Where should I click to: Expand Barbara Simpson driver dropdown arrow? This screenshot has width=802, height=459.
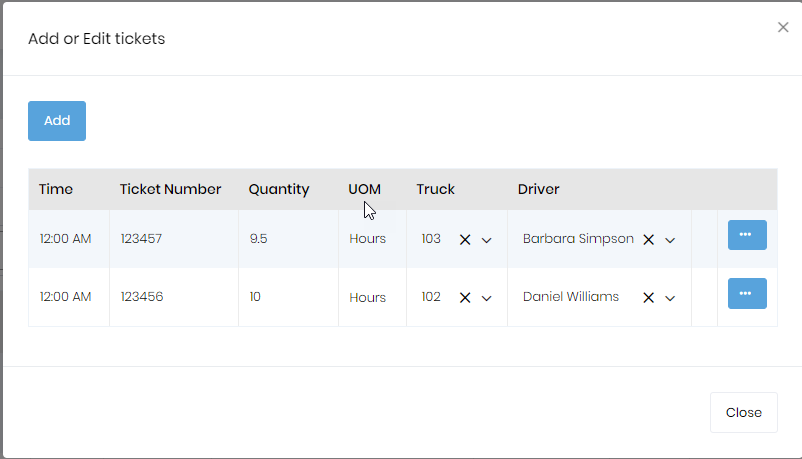(x=671, y=240)
